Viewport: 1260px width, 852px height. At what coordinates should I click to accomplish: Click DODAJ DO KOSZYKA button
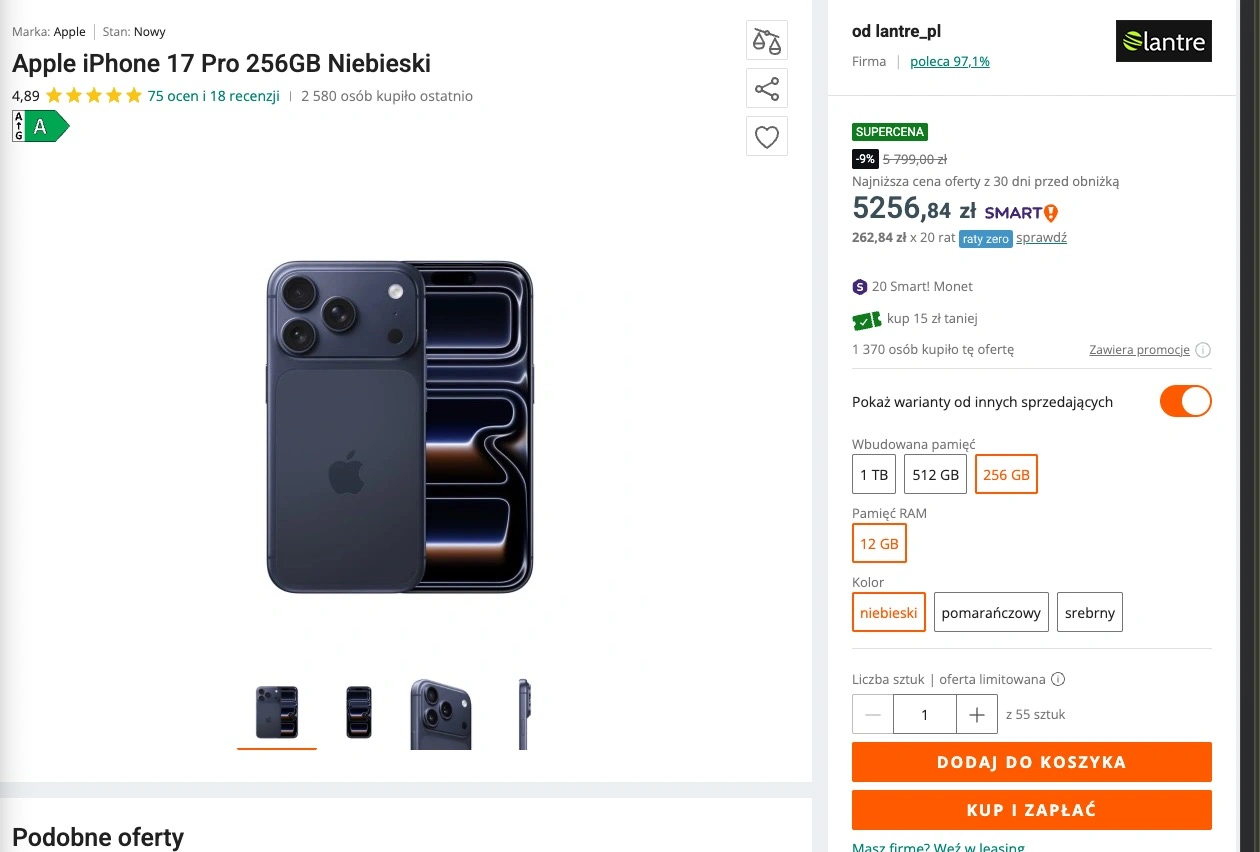pos(1031,762)
